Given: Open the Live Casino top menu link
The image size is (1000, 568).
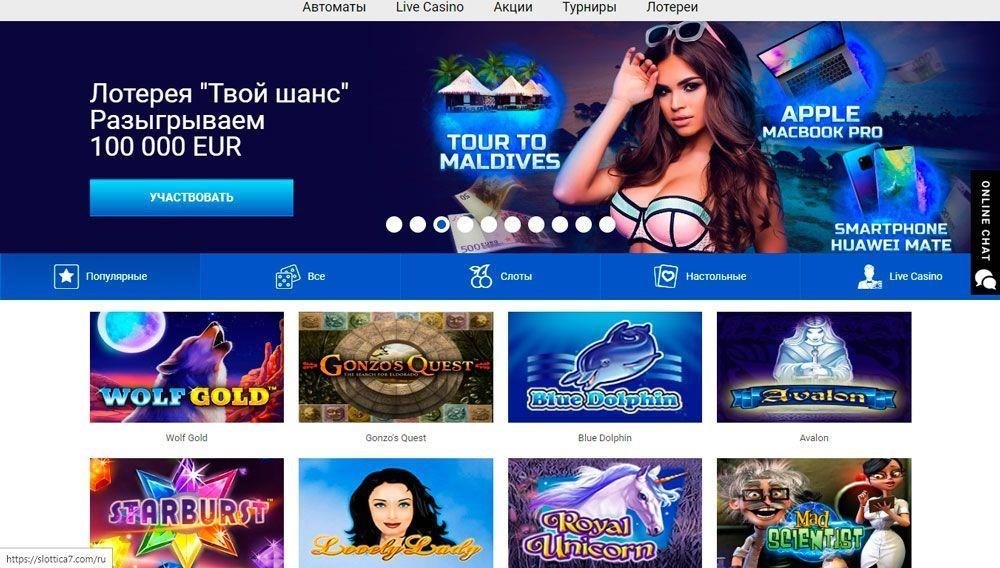Looking at the screenshot, I should pos(430,8).
